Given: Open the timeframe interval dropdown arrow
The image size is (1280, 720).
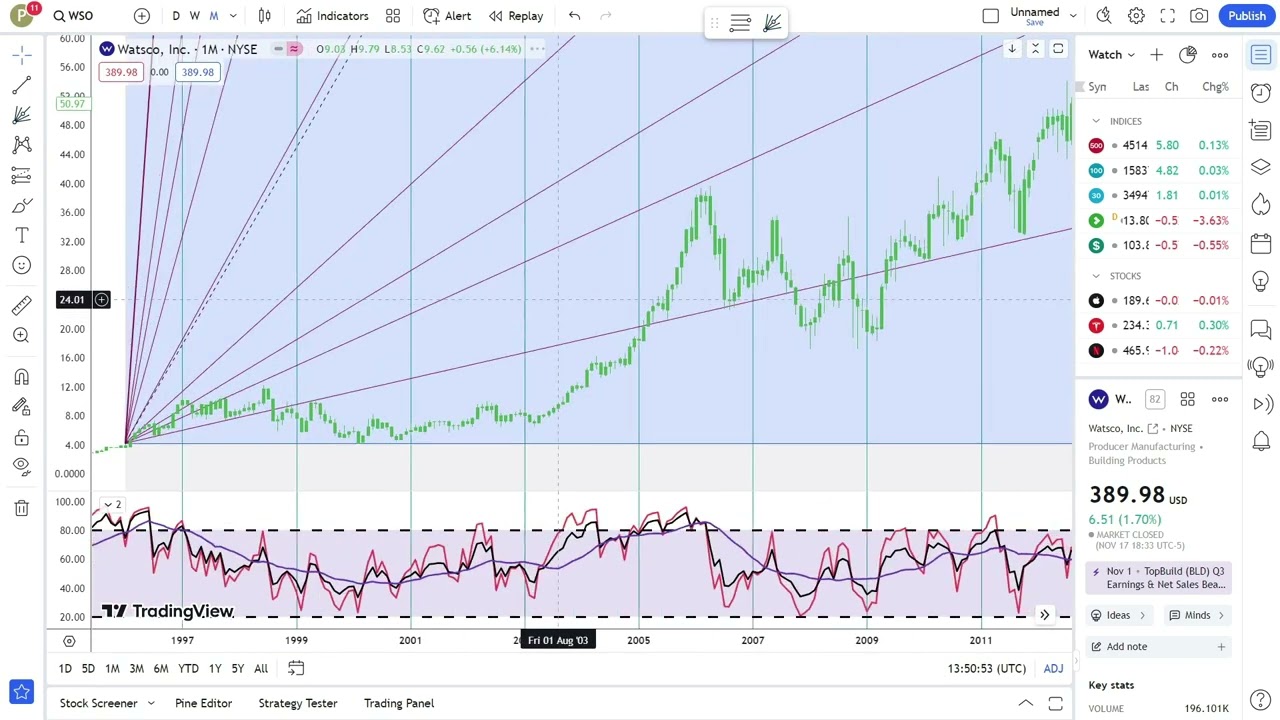Looking at the screenshot, I should pyautogui.click(x=233, y=16).
